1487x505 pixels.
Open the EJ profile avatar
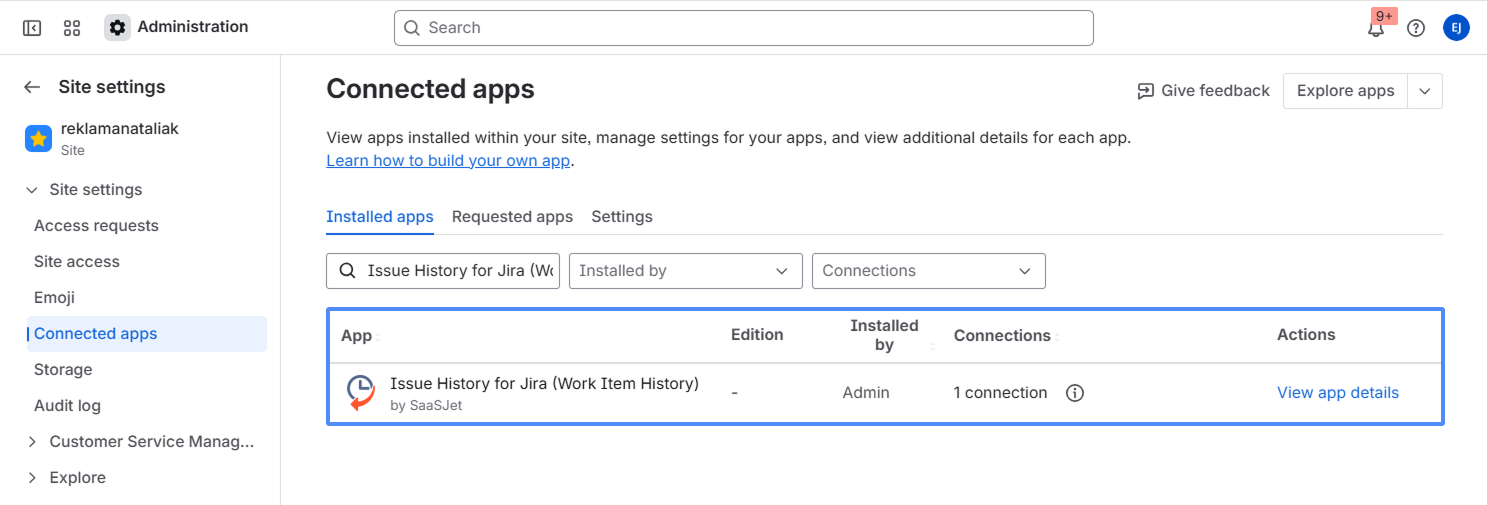1456,28
